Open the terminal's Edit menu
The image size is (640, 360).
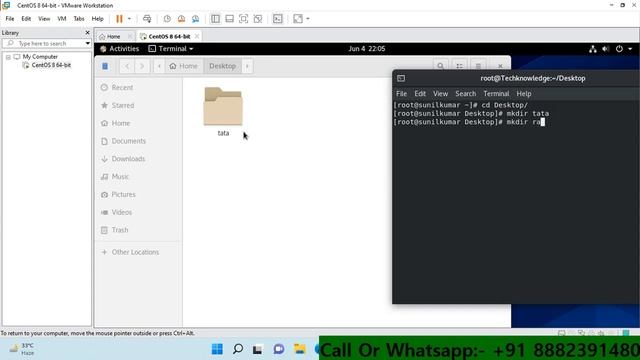point(420,94)
